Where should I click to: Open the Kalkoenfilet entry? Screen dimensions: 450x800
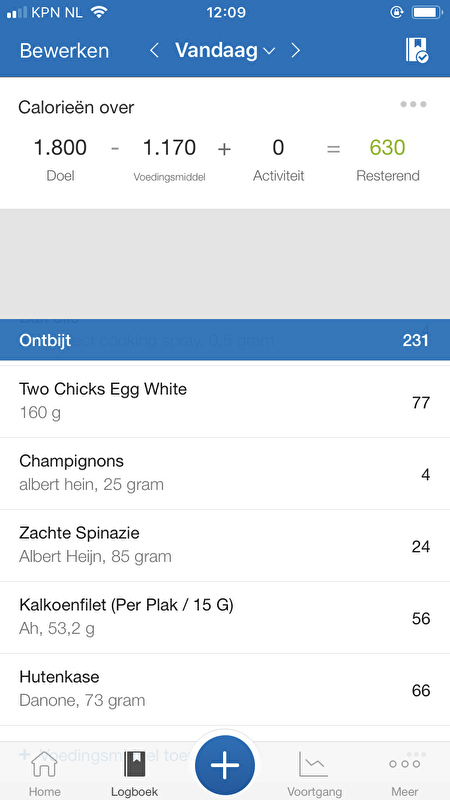[x=225, y=617]
